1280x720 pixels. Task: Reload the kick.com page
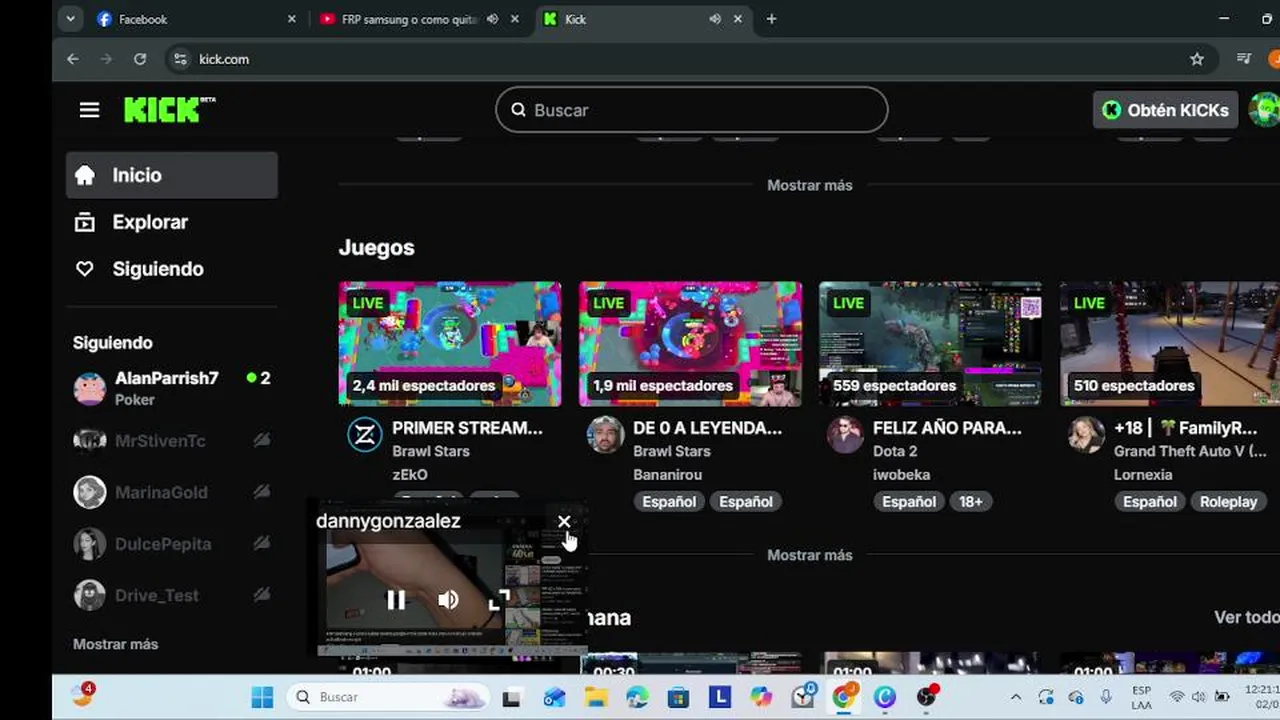click(140, 59)
